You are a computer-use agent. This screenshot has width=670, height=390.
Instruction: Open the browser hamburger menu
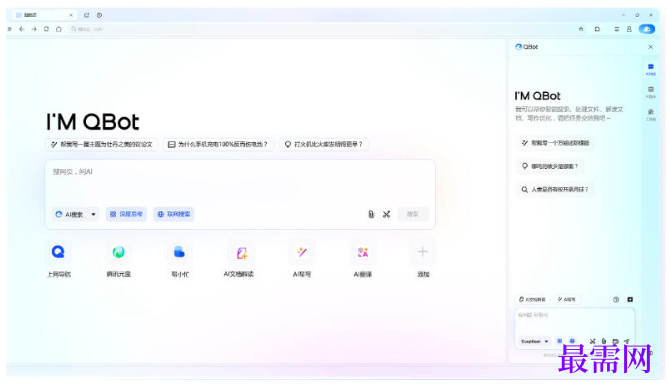[617, 29]
